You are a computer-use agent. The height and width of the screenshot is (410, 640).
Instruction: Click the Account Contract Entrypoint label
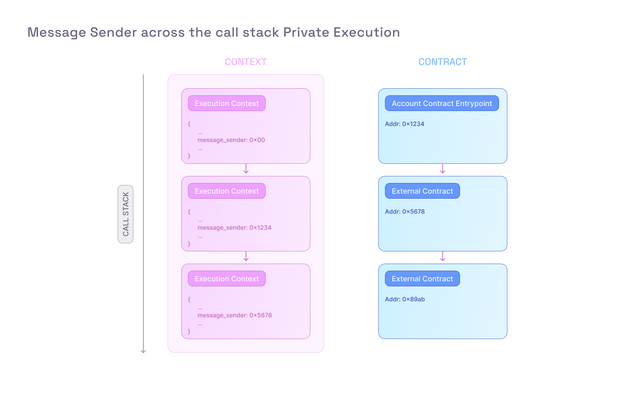click(x=442, y=103)
